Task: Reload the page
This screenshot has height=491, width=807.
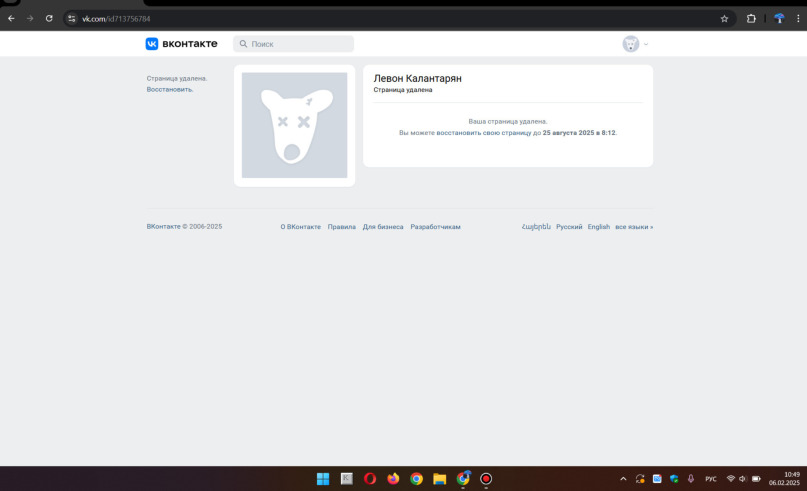Action: 49,19
